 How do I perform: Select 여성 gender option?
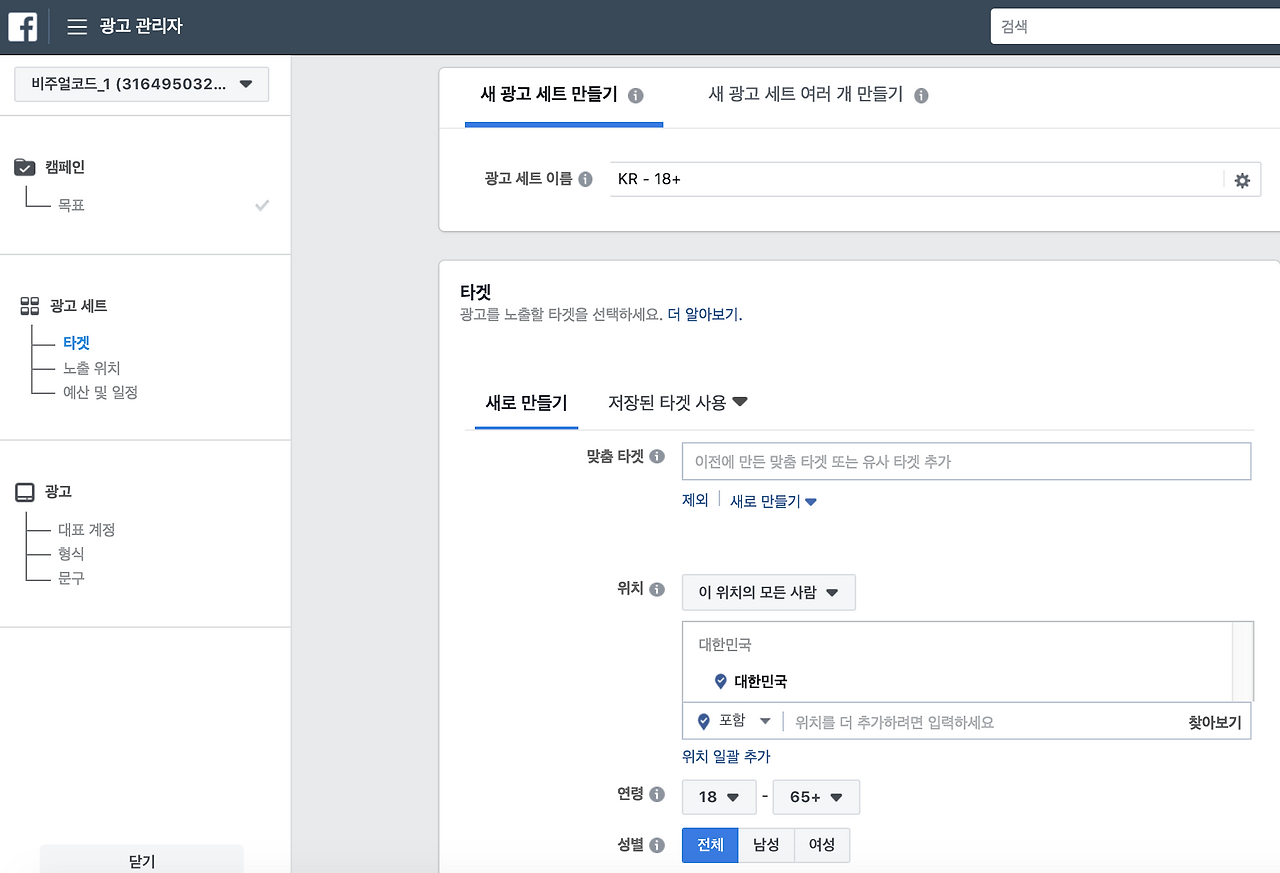[x=821, y=844]
